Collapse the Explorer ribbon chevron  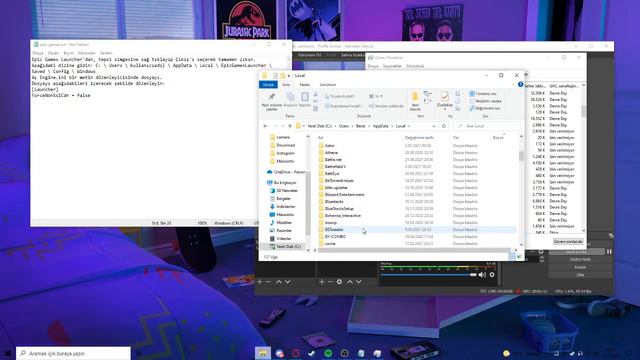tap(513, 84)
